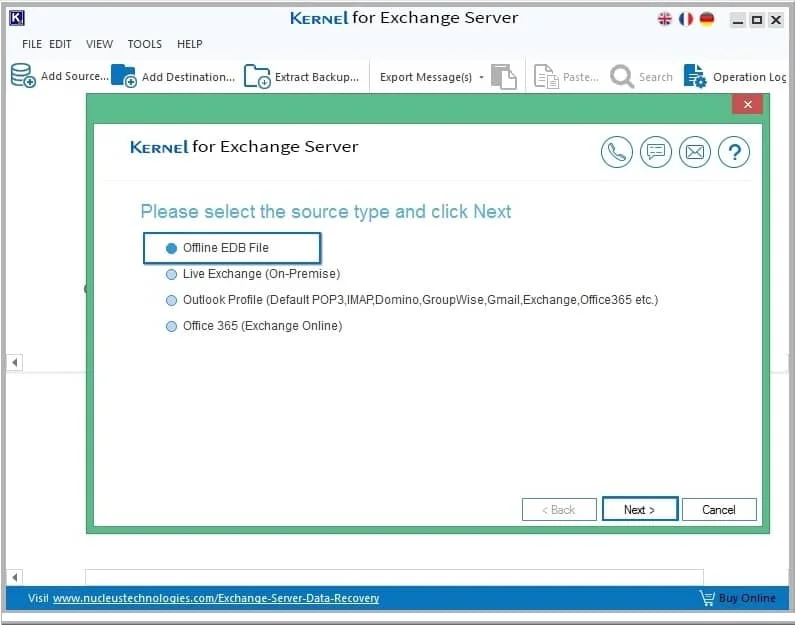Click the Kernel app logo in title bar
This screenshot has width=795, height=625.
pos(17,18)
